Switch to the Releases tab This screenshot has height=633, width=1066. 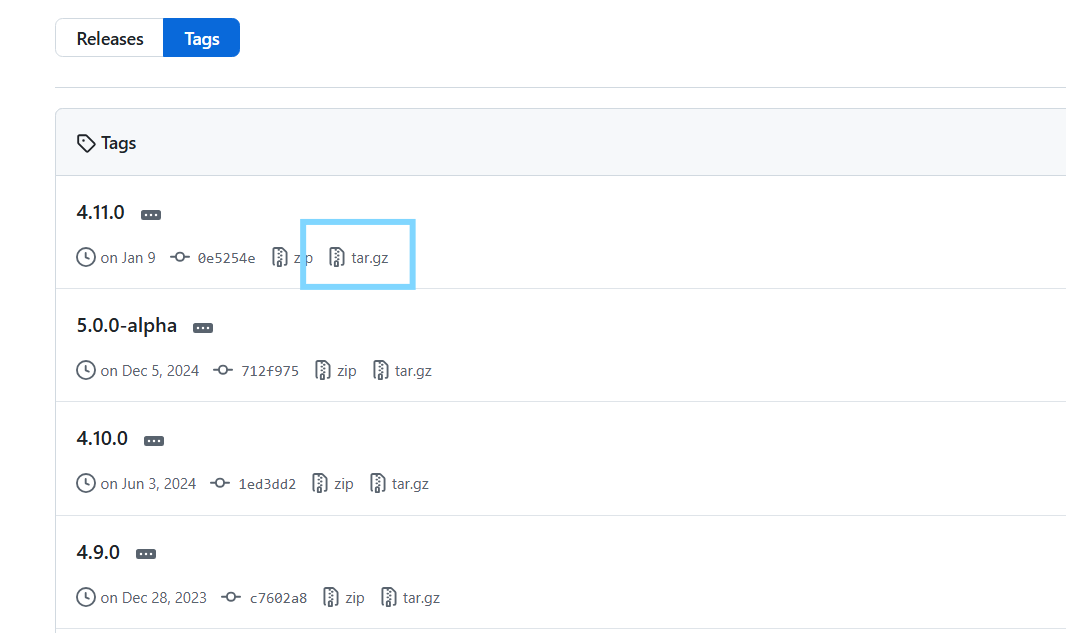pos(109,38)
